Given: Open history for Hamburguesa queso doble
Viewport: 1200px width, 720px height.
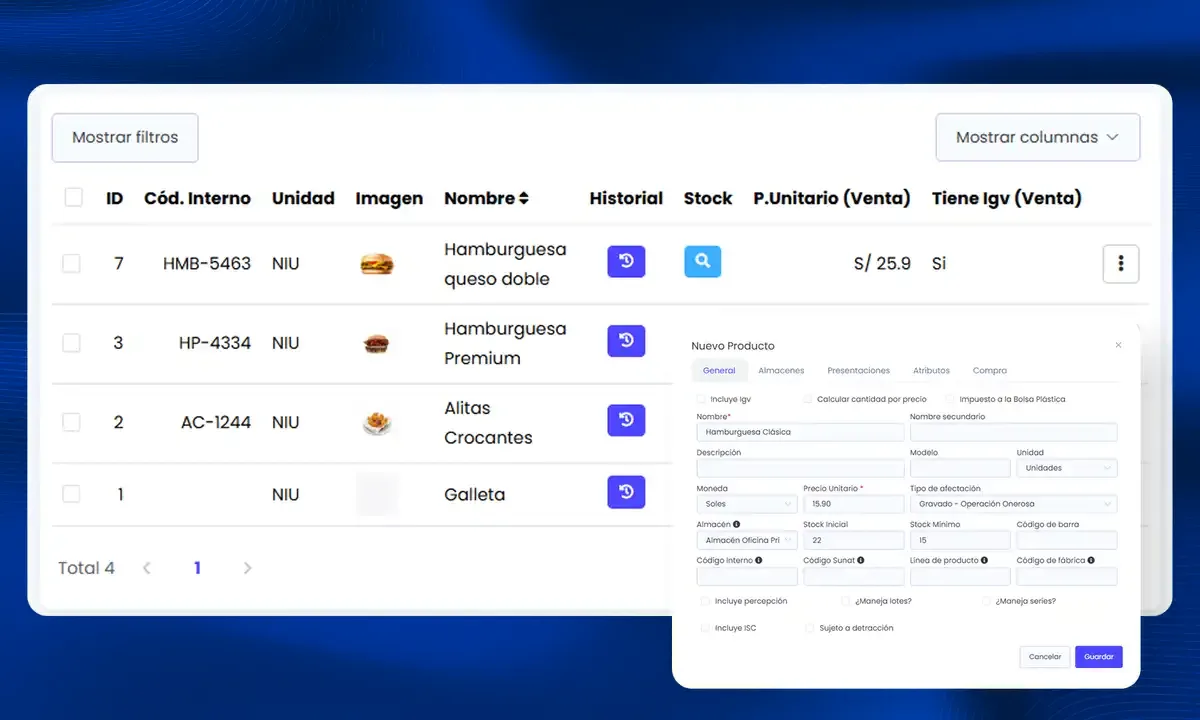Looking at the screenshot, I should [x=626, y=262].
